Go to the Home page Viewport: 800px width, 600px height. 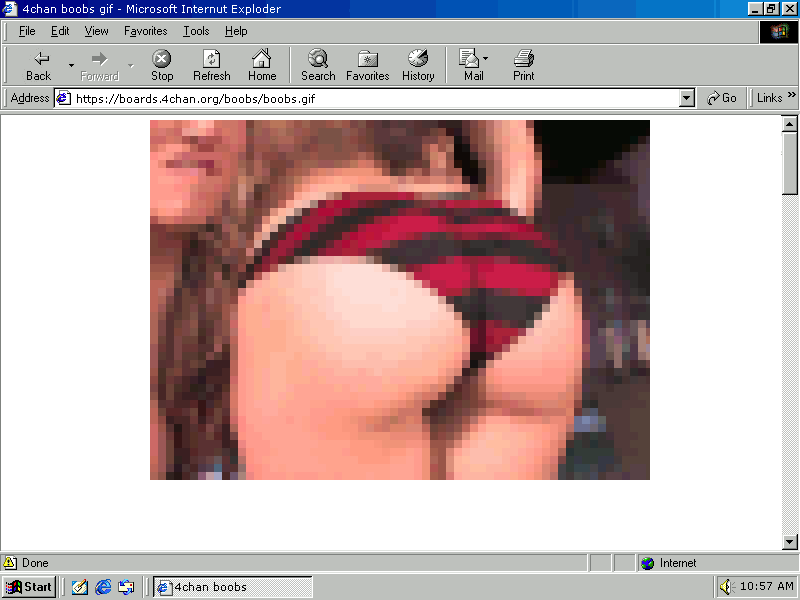tap(262, 65)
